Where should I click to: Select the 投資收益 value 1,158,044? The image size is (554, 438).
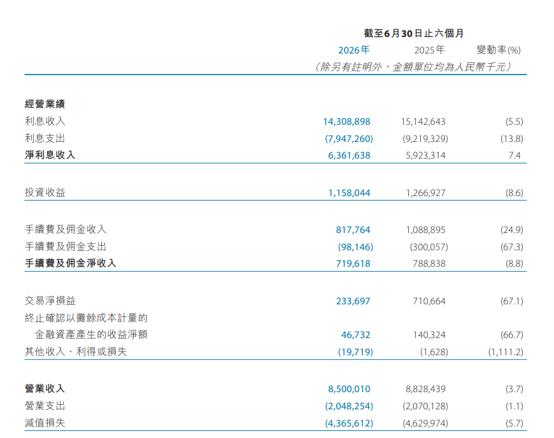(x=349, y=193)
